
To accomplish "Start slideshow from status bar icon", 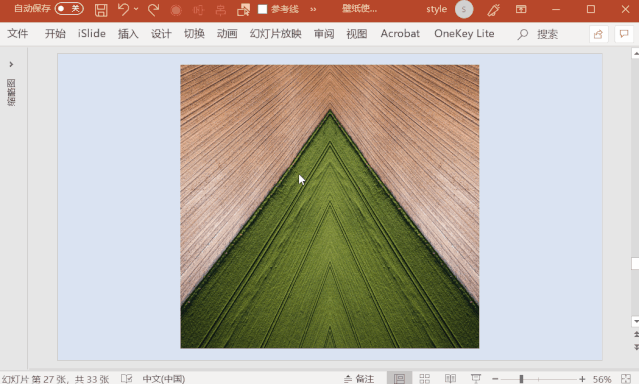I will click(x=476, y=379).
